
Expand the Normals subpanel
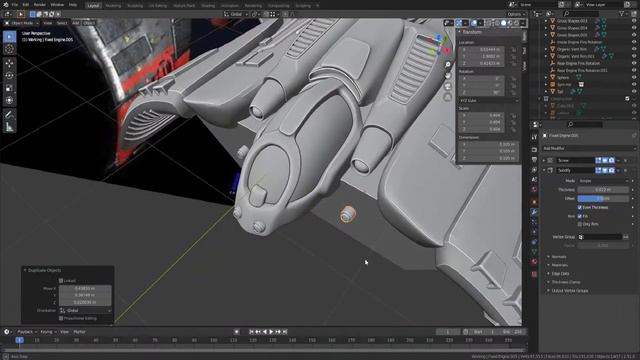(x=559, y=257)
